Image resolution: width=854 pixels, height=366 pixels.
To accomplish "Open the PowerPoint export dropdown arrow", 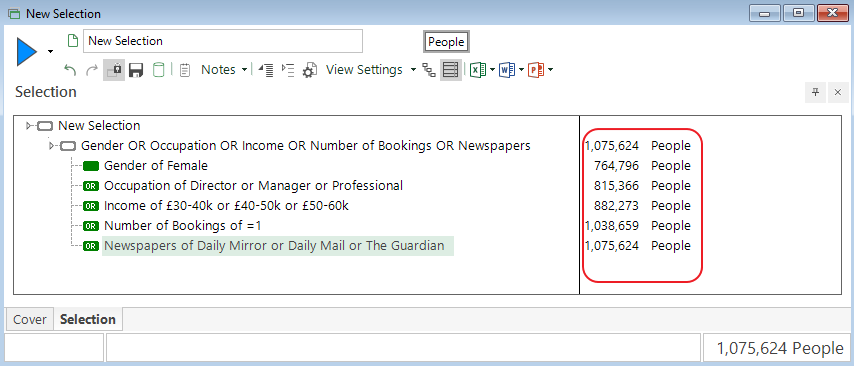I will (551, 70).
